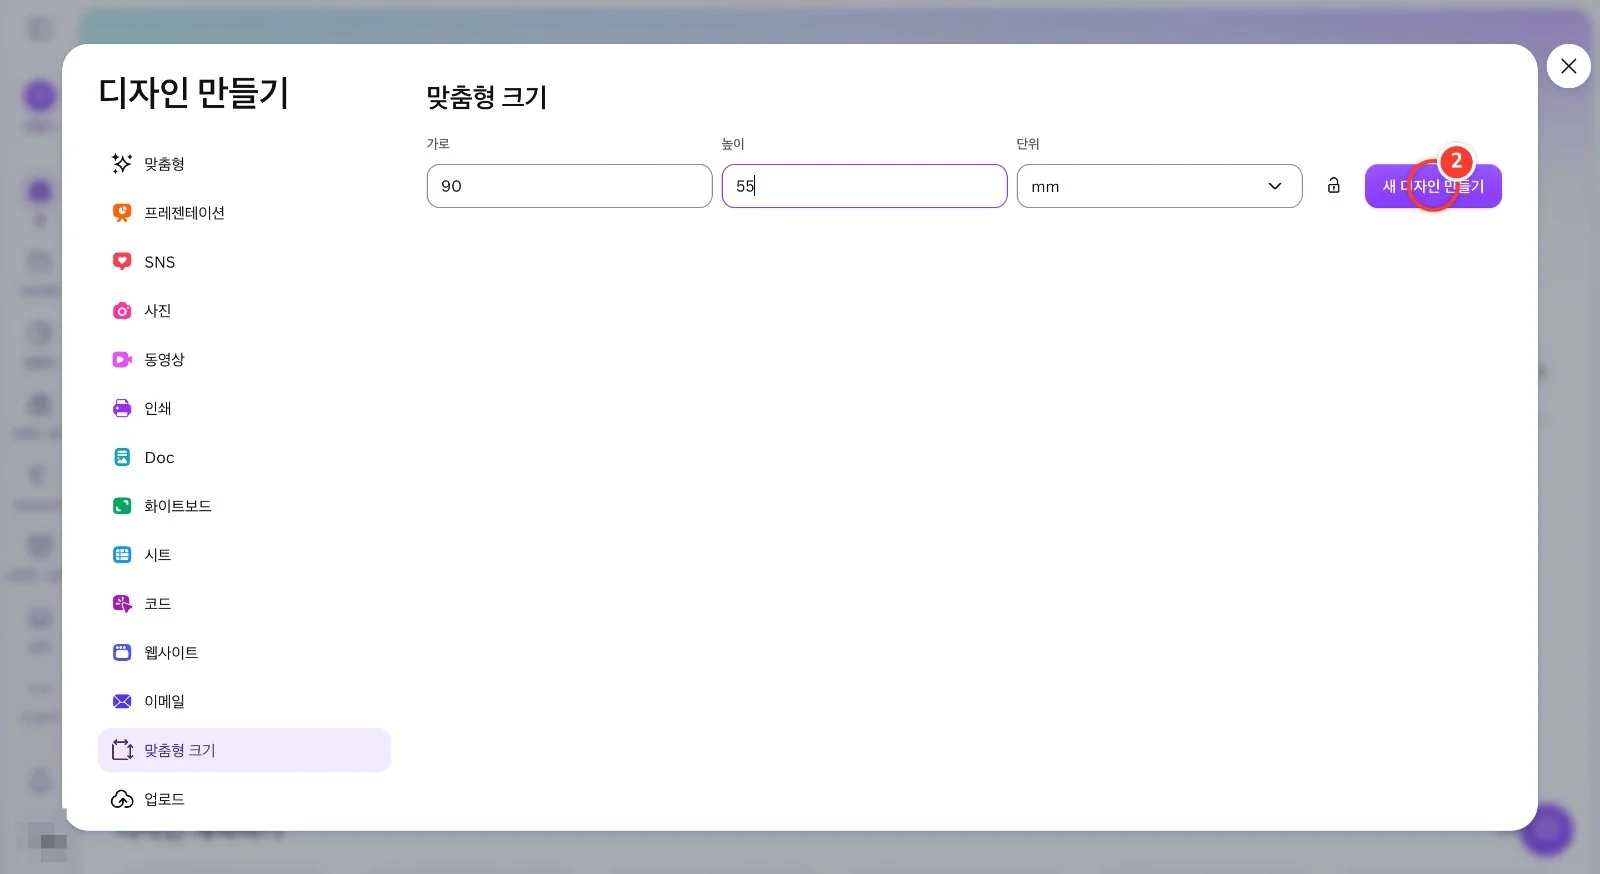Select the 맞춤형 크기 menu label
Viewport: 1600px width, 874px height.
[180, 750]
